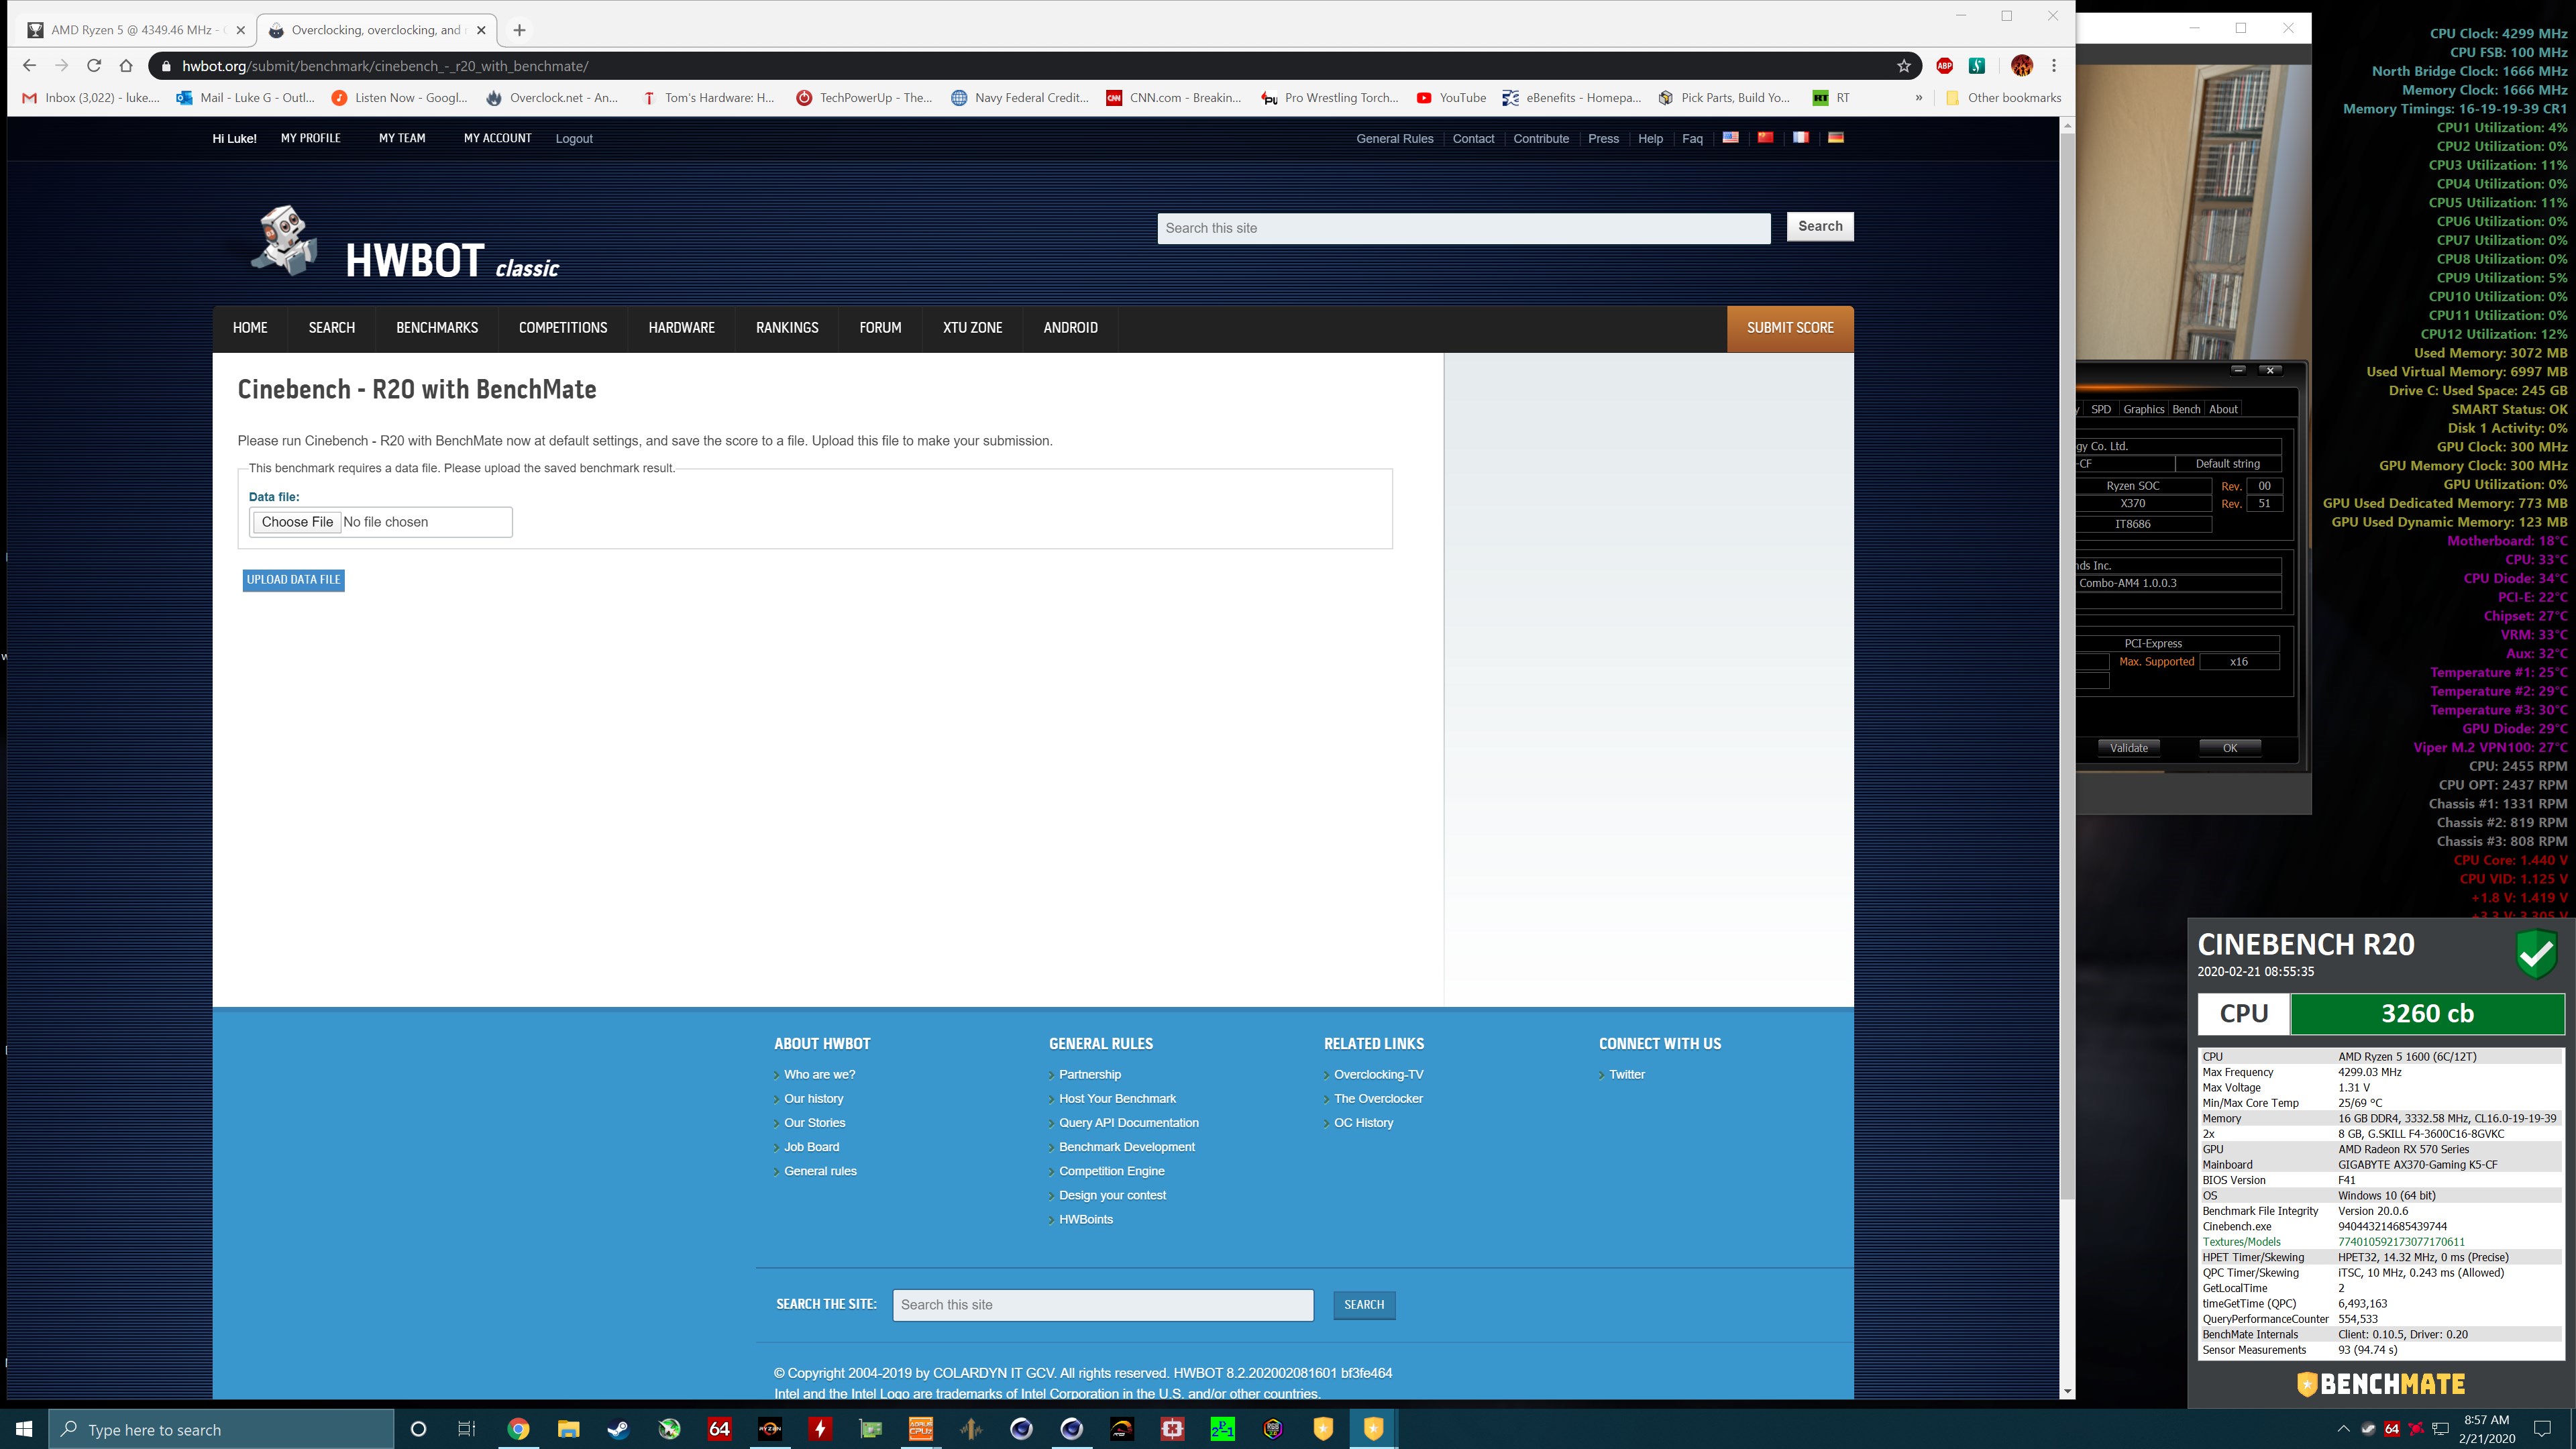This screenshot has height=1449, width=2576.
Task: Open the COMPETITIONS menu item
Action: click(563, 328)
